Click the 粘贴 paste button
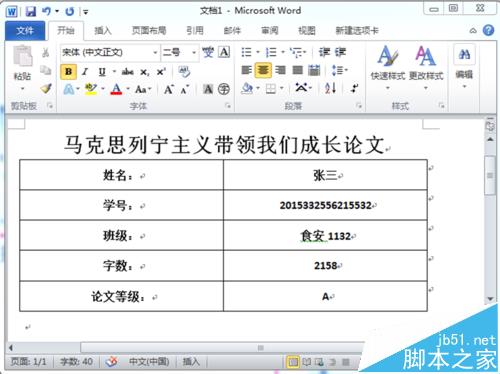The width and height of the screenshot is (500, 374). 22,68
